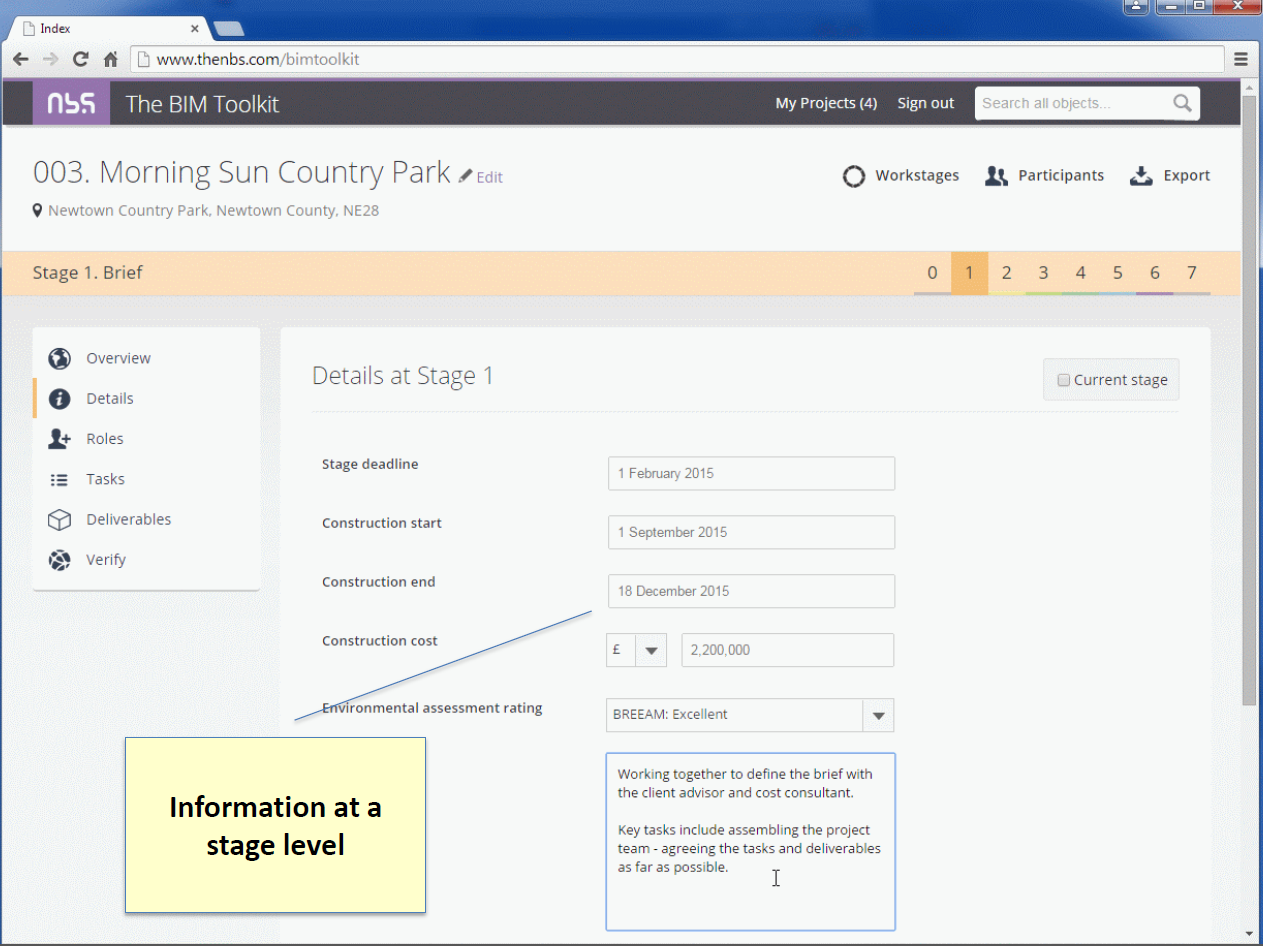Click The BIM Toolkit title
1263x946 pixels.
point(202,104)
